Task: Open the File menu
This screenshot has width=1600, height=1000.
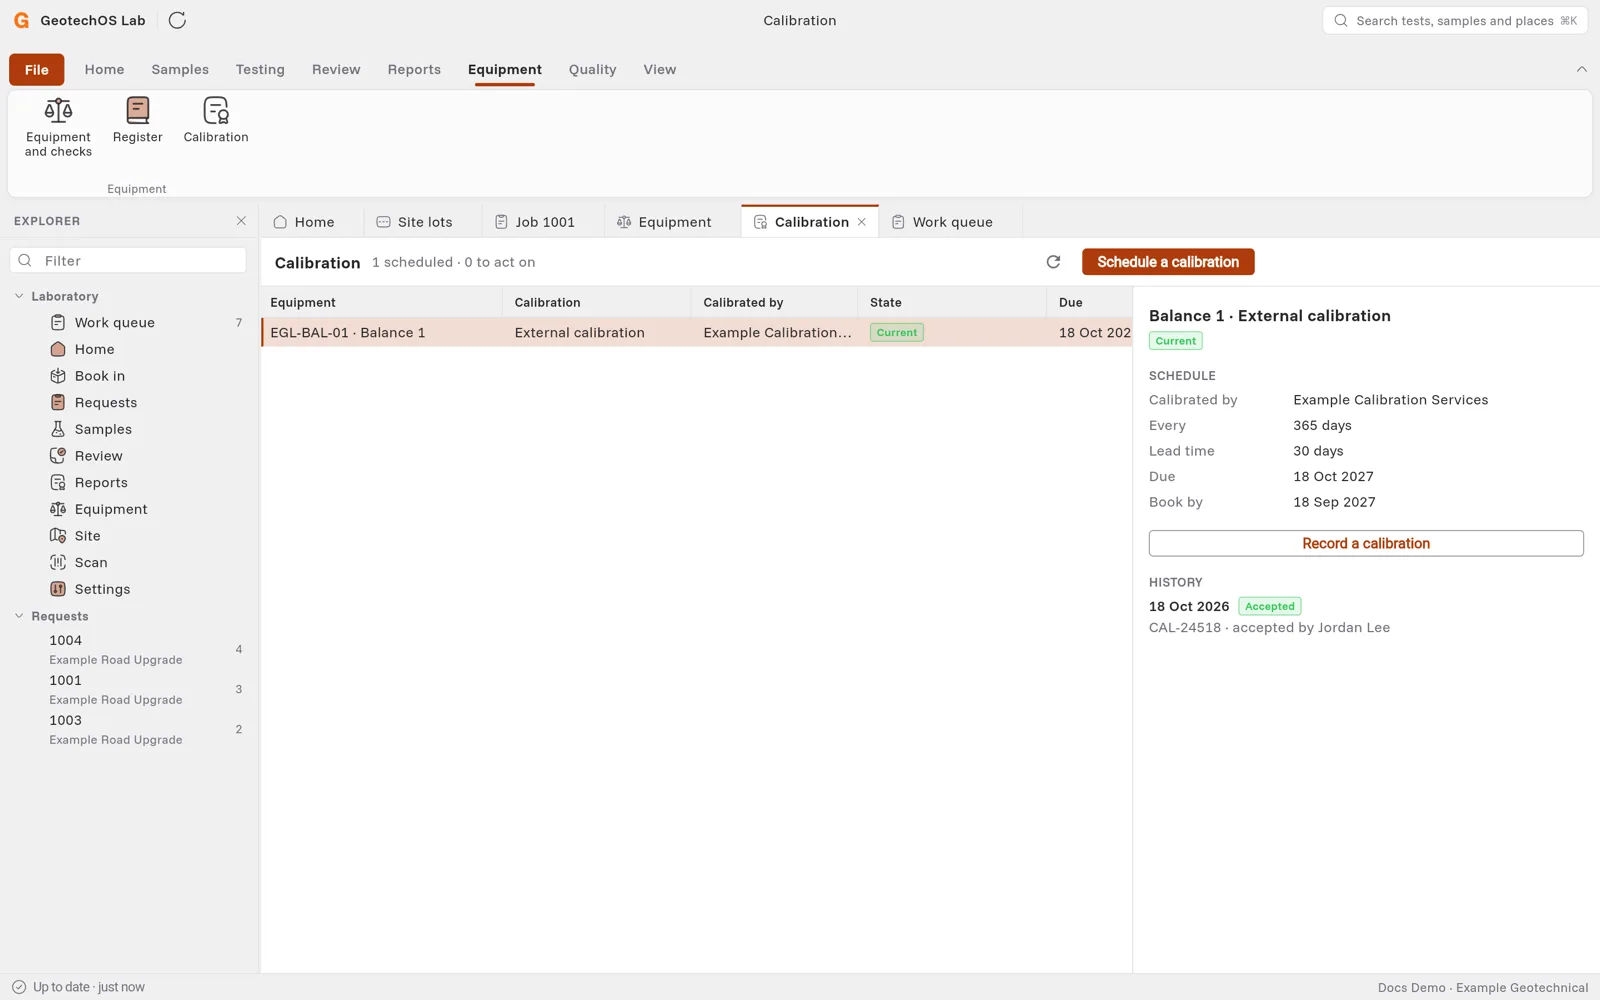Action: point(37,69)
